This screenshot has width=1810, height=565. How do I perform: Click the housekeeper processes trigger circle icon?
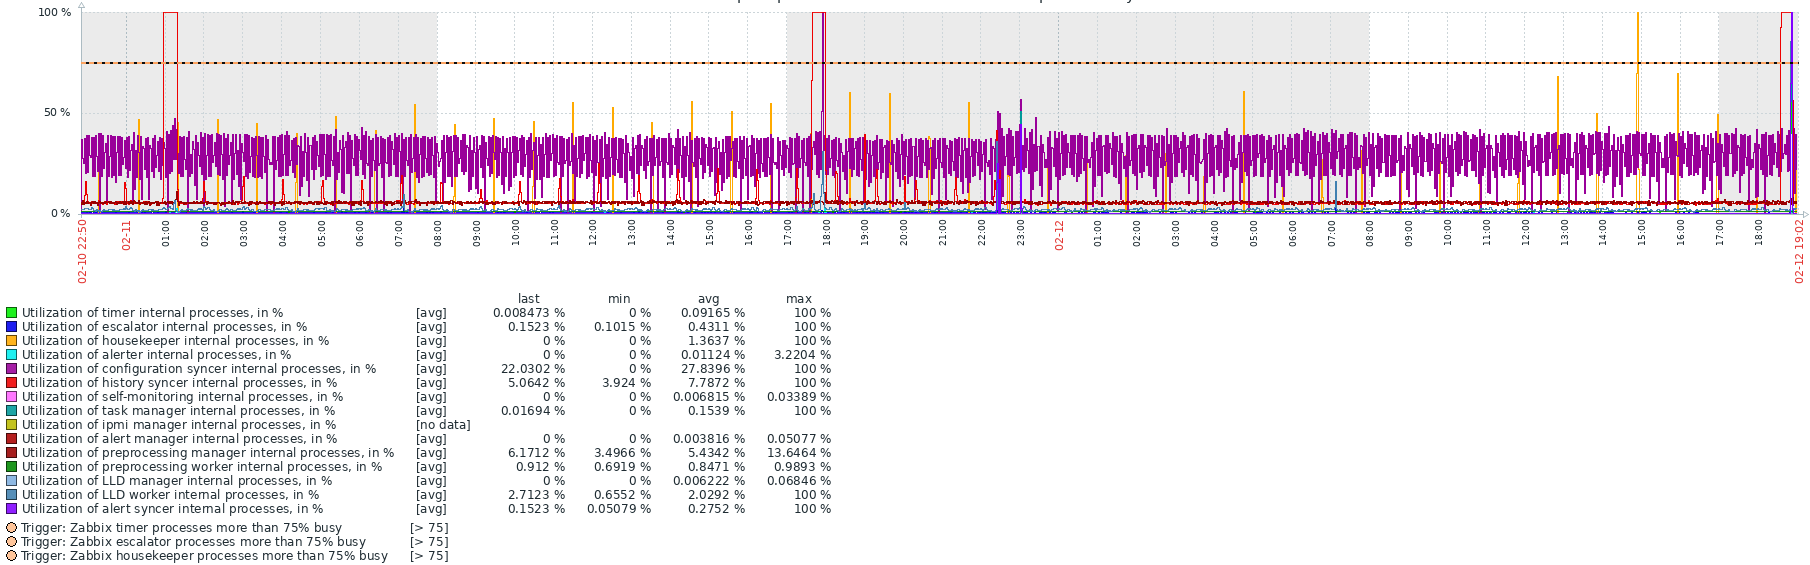point(11,556)
